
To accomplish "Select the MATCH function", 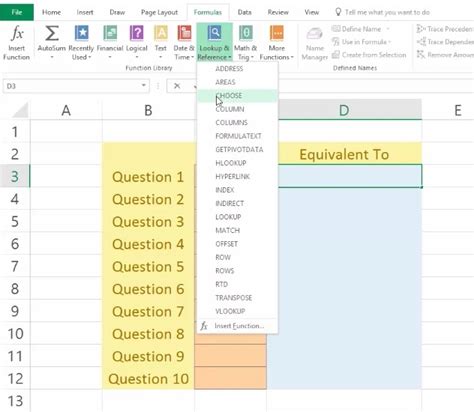I will [x=237, y=230].
